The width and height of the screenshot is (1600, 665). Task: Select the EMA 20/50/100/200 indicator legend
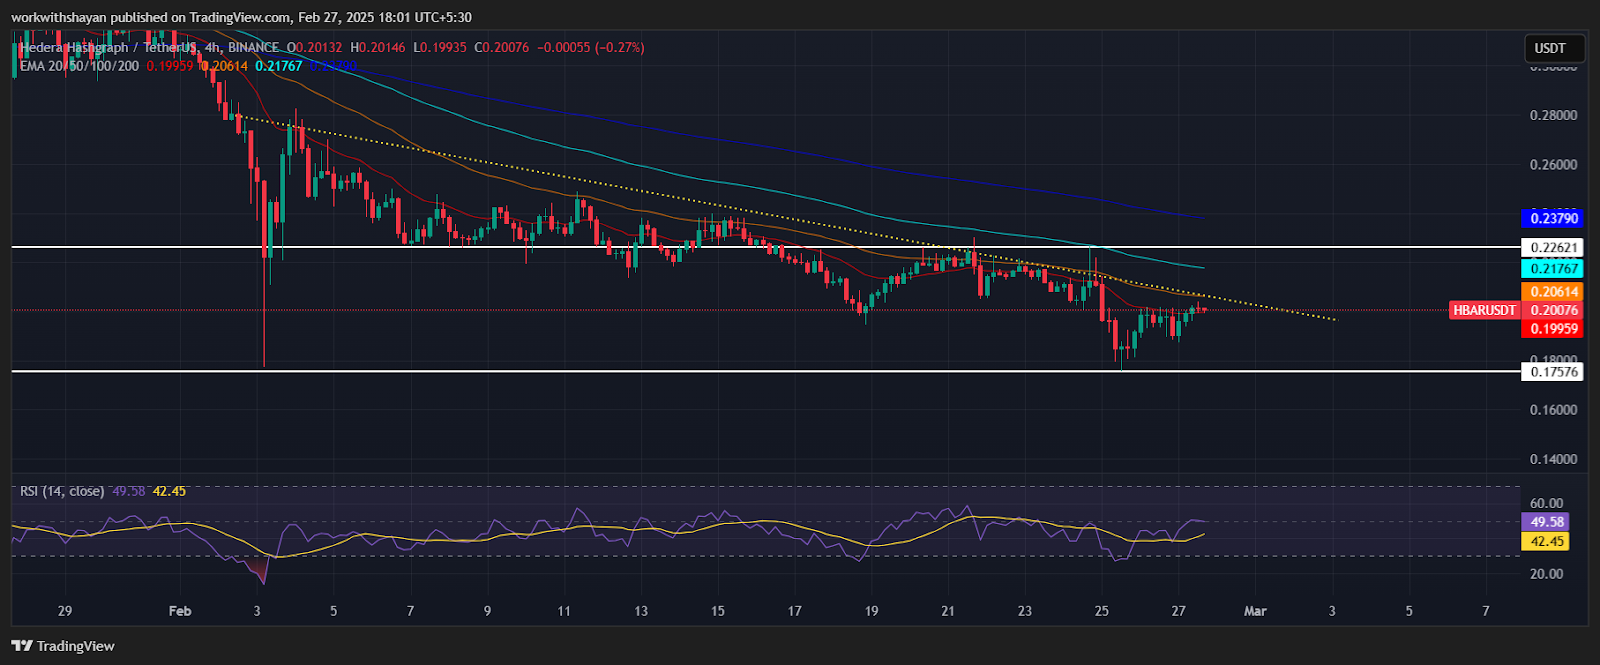80,66
